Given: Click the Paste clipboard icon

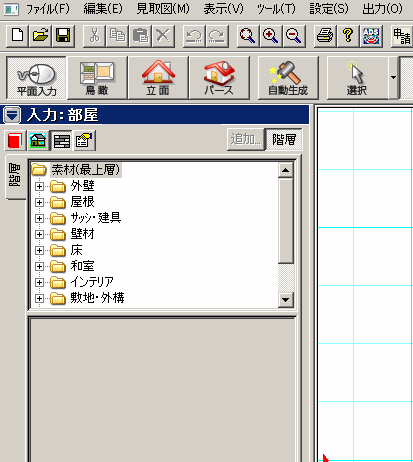Looking at the screenshot, I should [140, 35].
